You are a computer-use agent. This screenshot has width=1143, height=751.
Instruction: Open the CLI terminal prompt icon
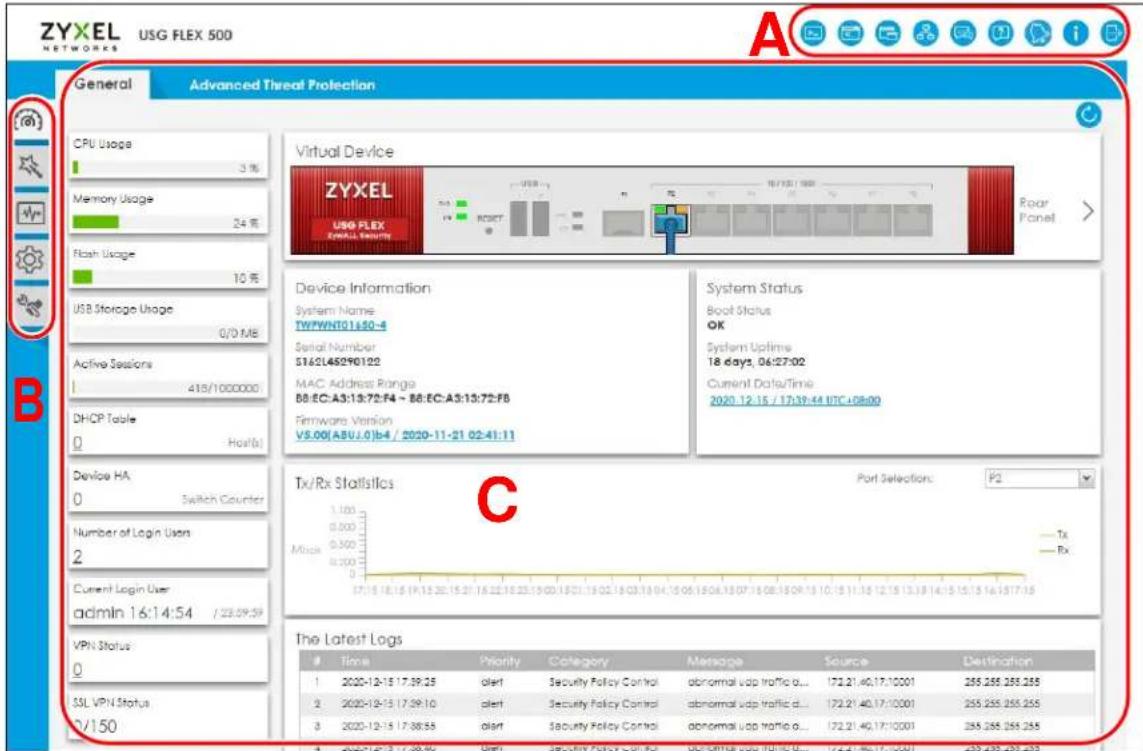(813, 33)
